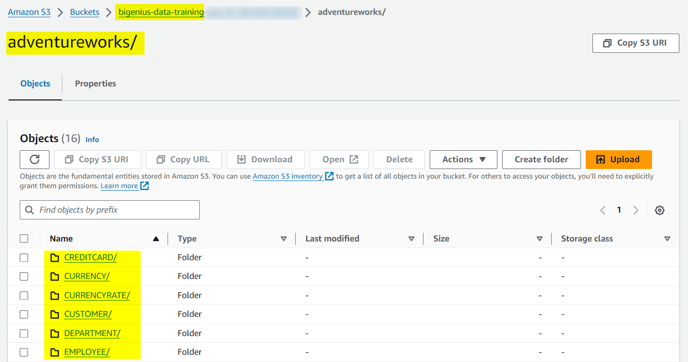The image size is (688, 362).
Task: Open the EMPLOYEE/ folder link
Action: pyautogui.click(x=87, y=352)
